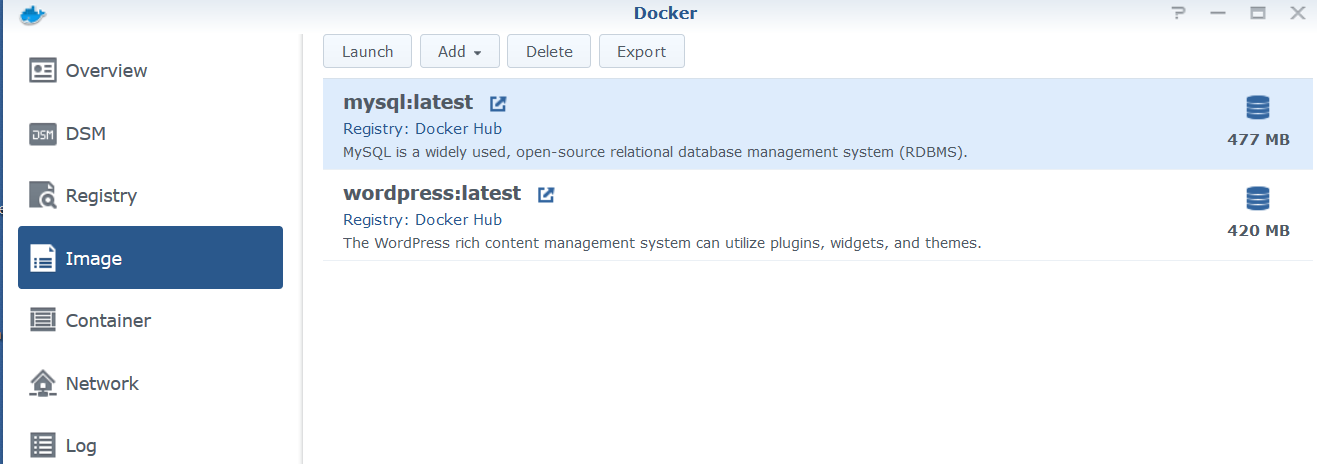This screenshot has height=464, width=1317.
Task: Click the wordpress database size icon
Action: (1257, 199)
